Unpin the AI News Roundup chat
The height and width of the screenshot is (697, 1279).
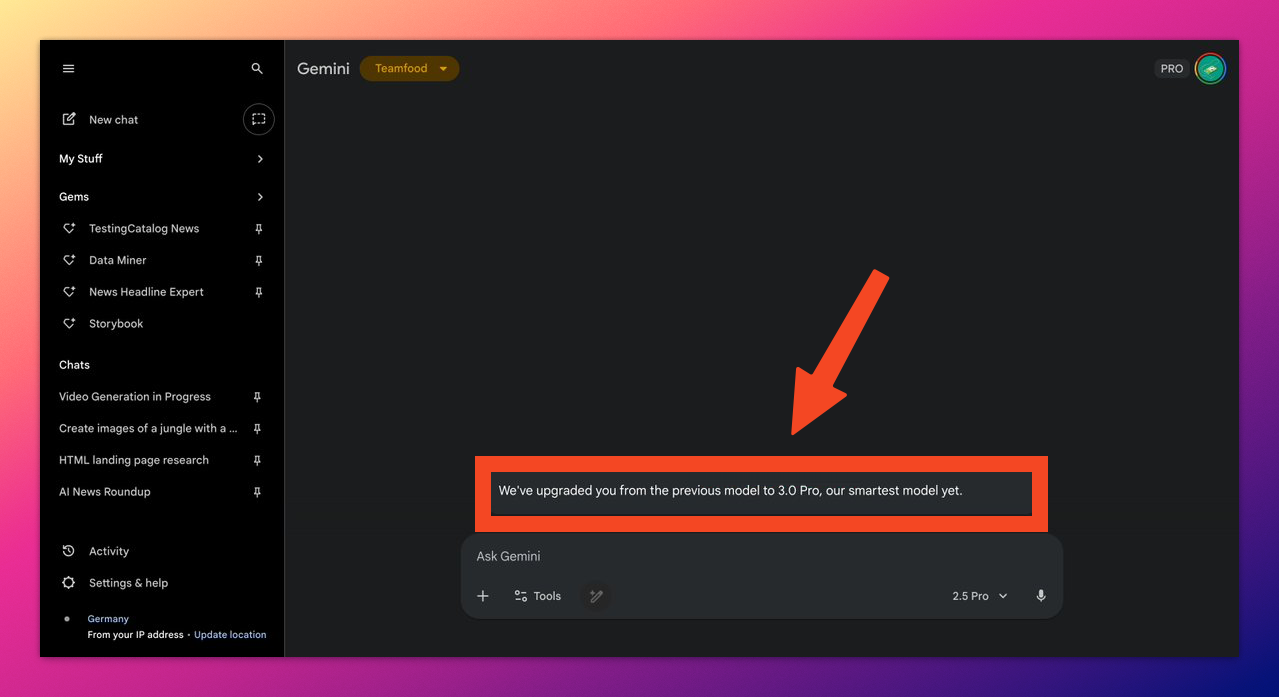click(257, 492)
